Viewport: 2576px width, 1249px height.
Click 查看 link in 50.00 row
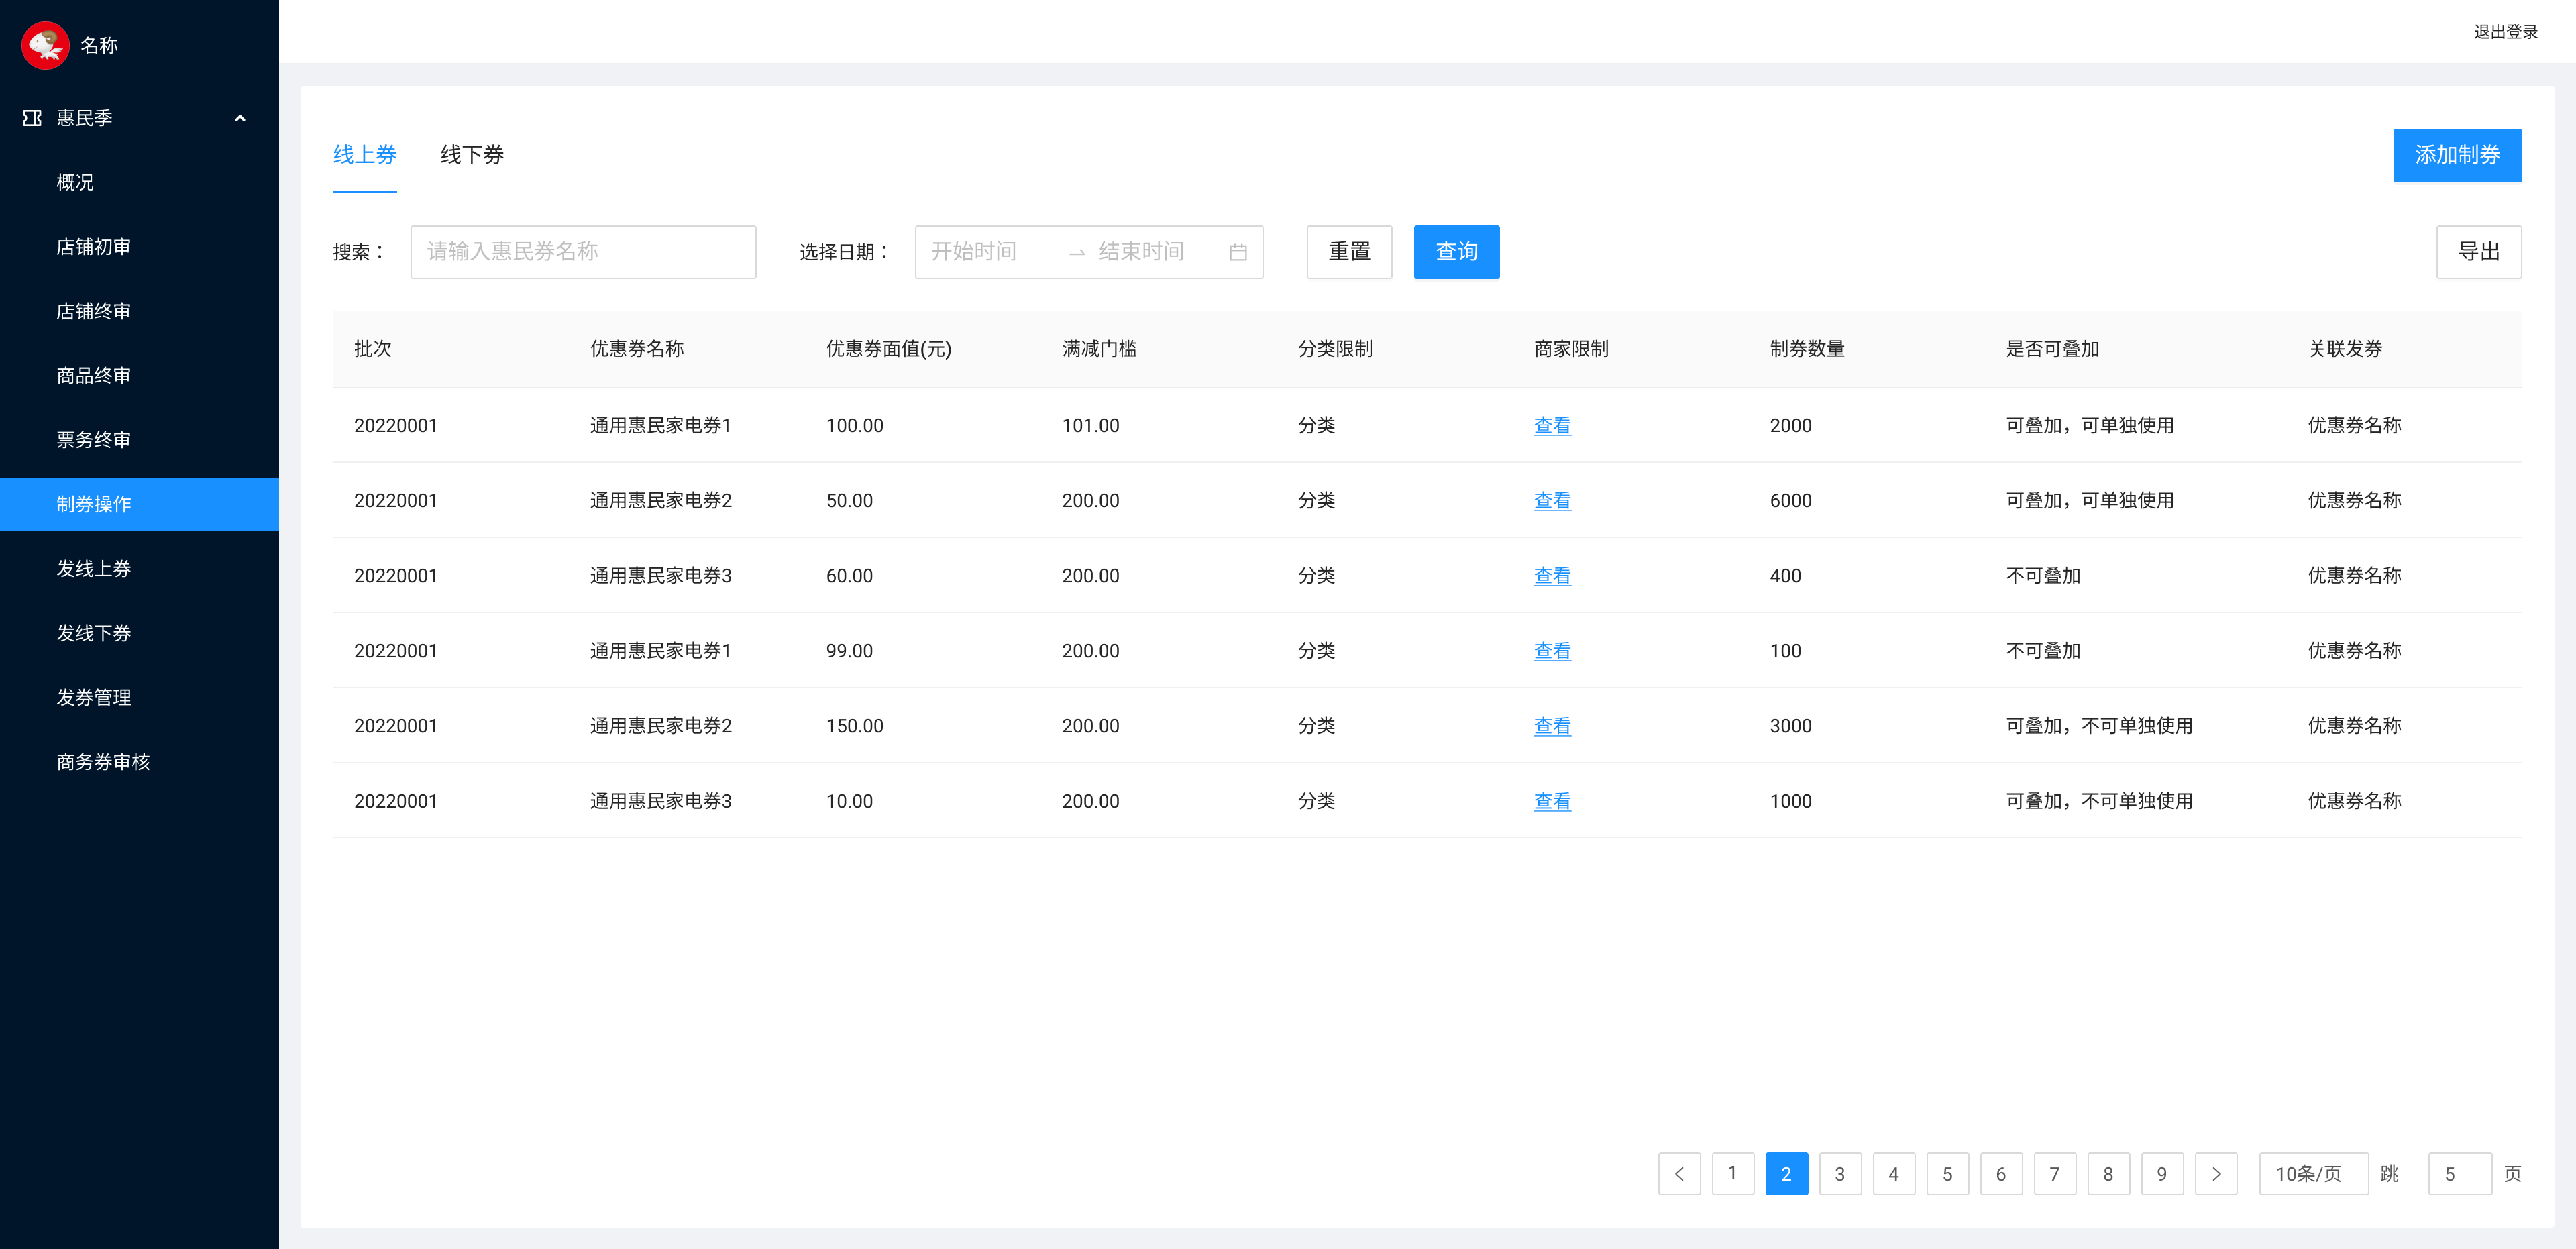1552,501
